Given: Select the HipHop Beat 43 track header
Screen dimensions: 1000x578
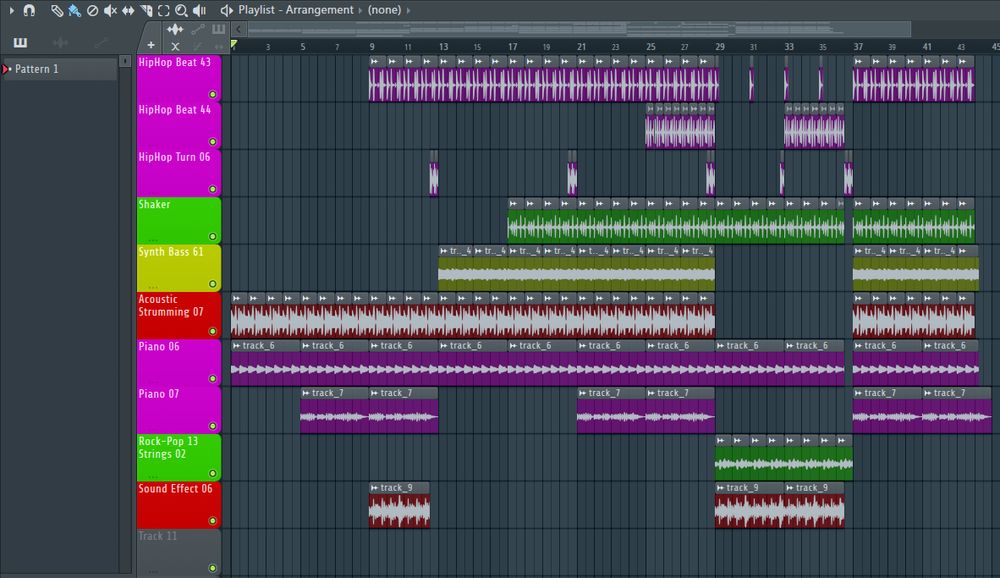Looking at the screenshot, I should (179, 78).
